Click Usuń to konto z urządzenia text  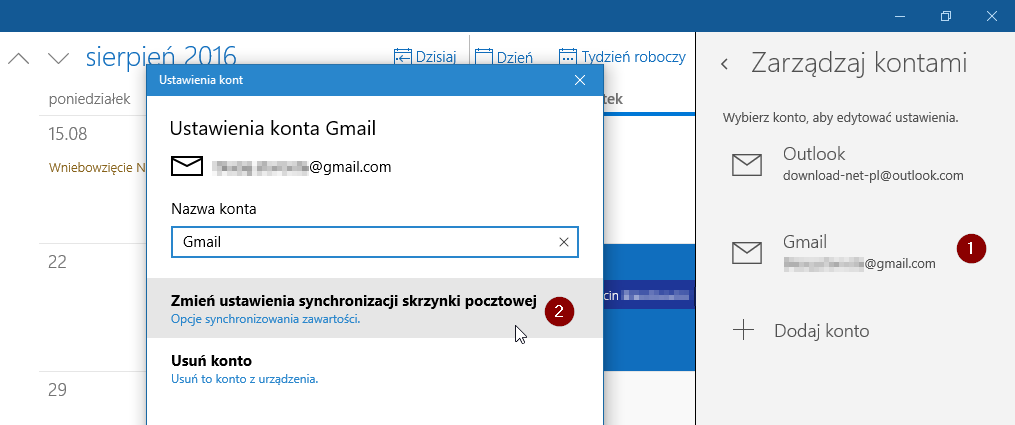245,379
